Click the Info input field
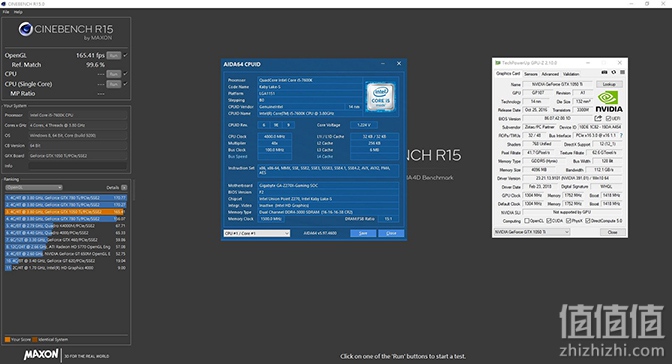 point(78,166)
